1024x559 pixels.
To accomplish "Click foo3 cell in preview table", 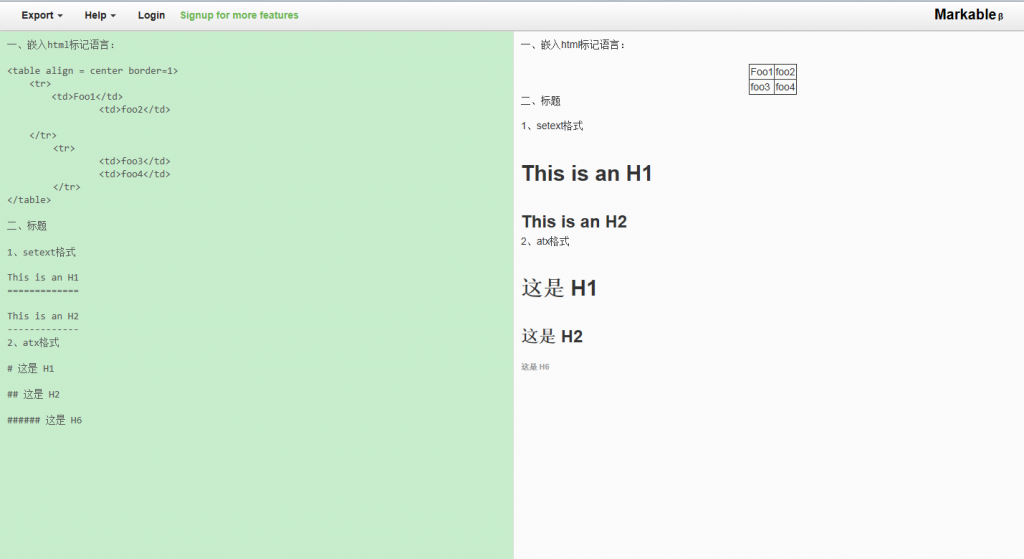I will [761, 87].
